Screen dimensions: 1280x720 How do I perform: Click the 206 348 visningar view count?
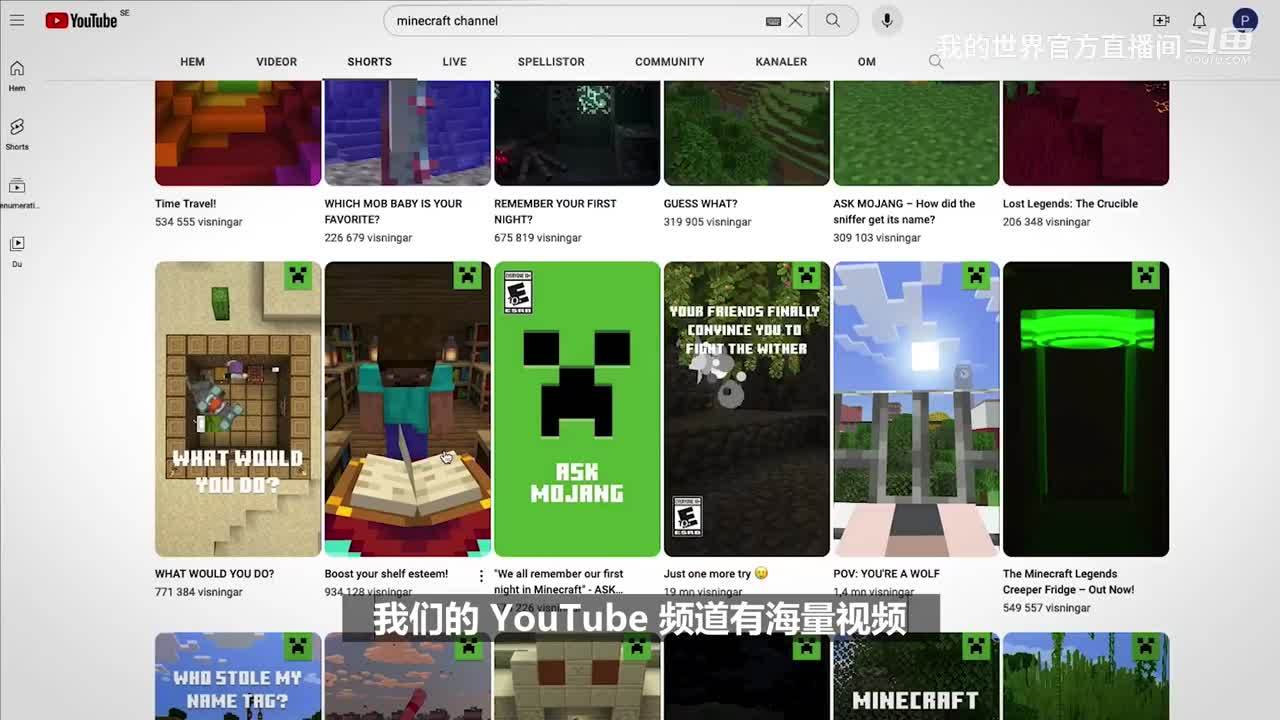1047,222
